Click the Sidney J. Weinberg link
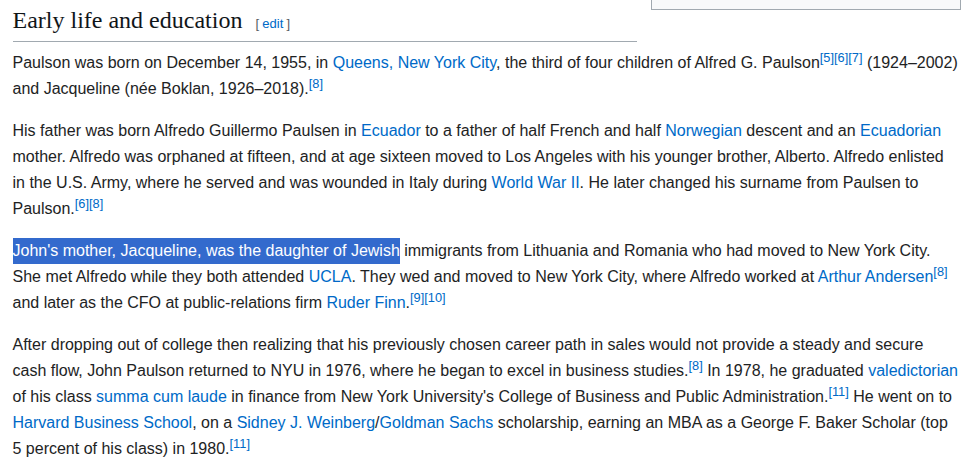 pos(304,422)
